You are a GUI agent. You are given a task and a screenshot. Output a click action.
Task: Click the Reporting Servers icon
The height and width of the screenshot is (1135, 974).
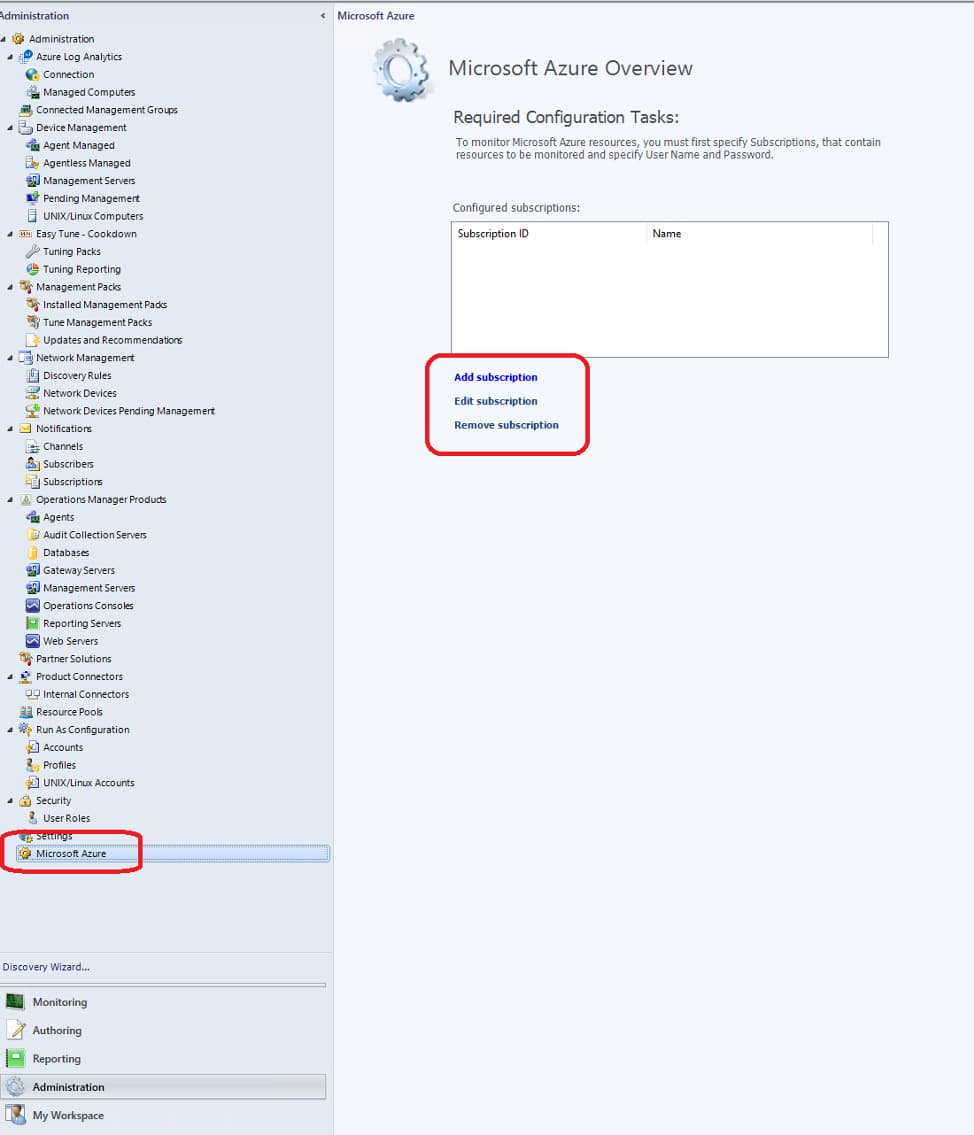click(x=32, y=623)
